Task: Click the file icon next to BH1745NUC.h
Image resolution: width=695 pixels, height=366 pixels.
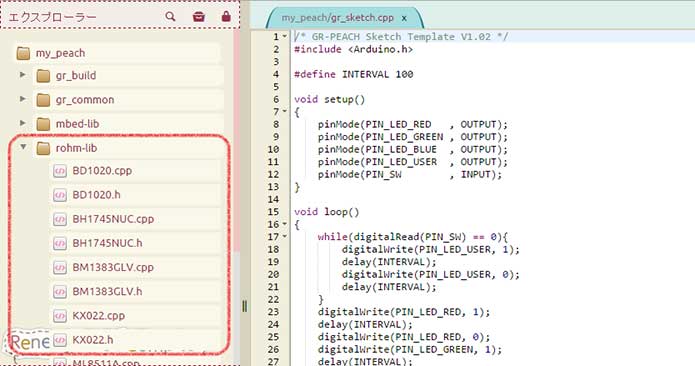Action: [x=60, y=243]
